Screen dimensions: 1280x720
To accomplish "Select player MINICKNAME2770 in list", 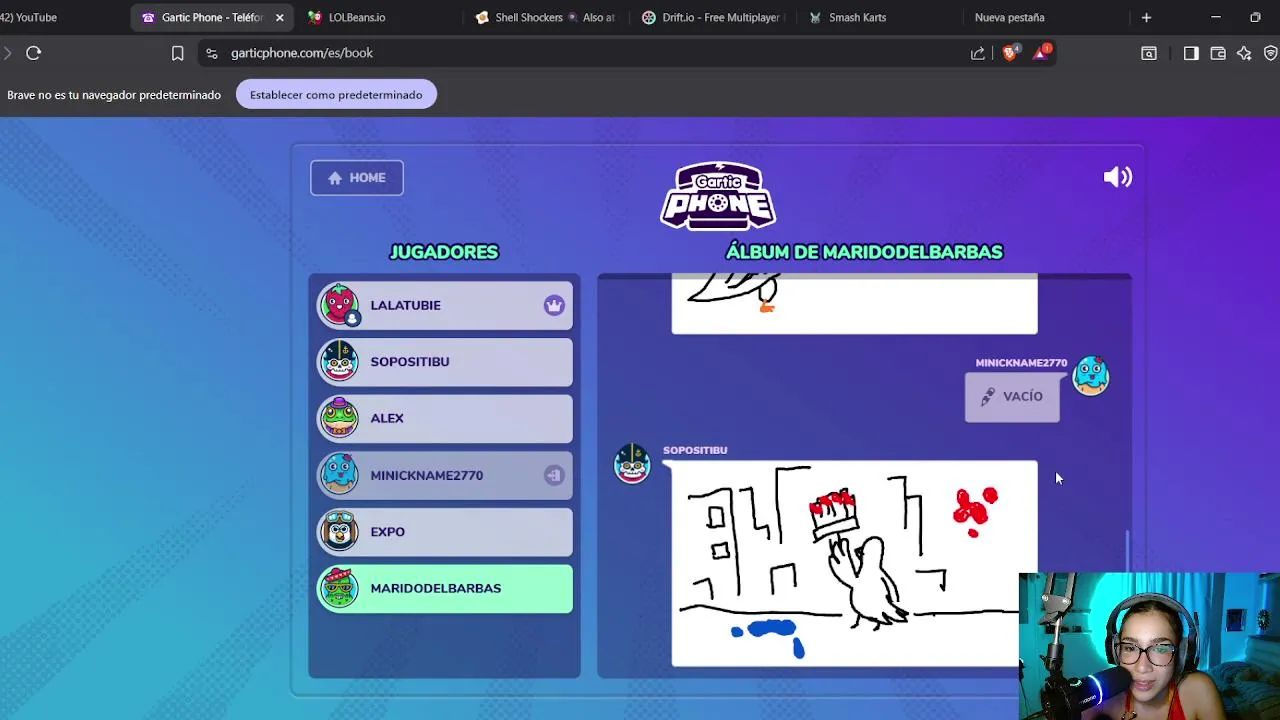I will (445, 475).
